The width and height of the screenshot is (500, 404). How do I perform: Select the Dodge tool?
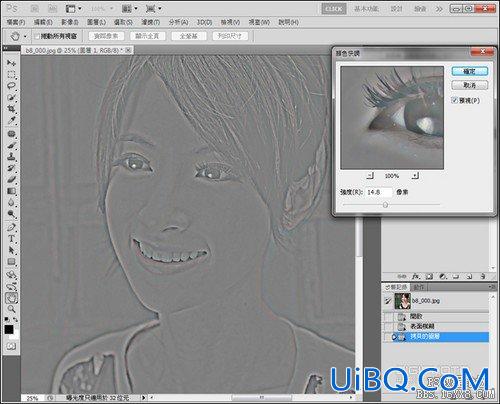tap(11, 214)
